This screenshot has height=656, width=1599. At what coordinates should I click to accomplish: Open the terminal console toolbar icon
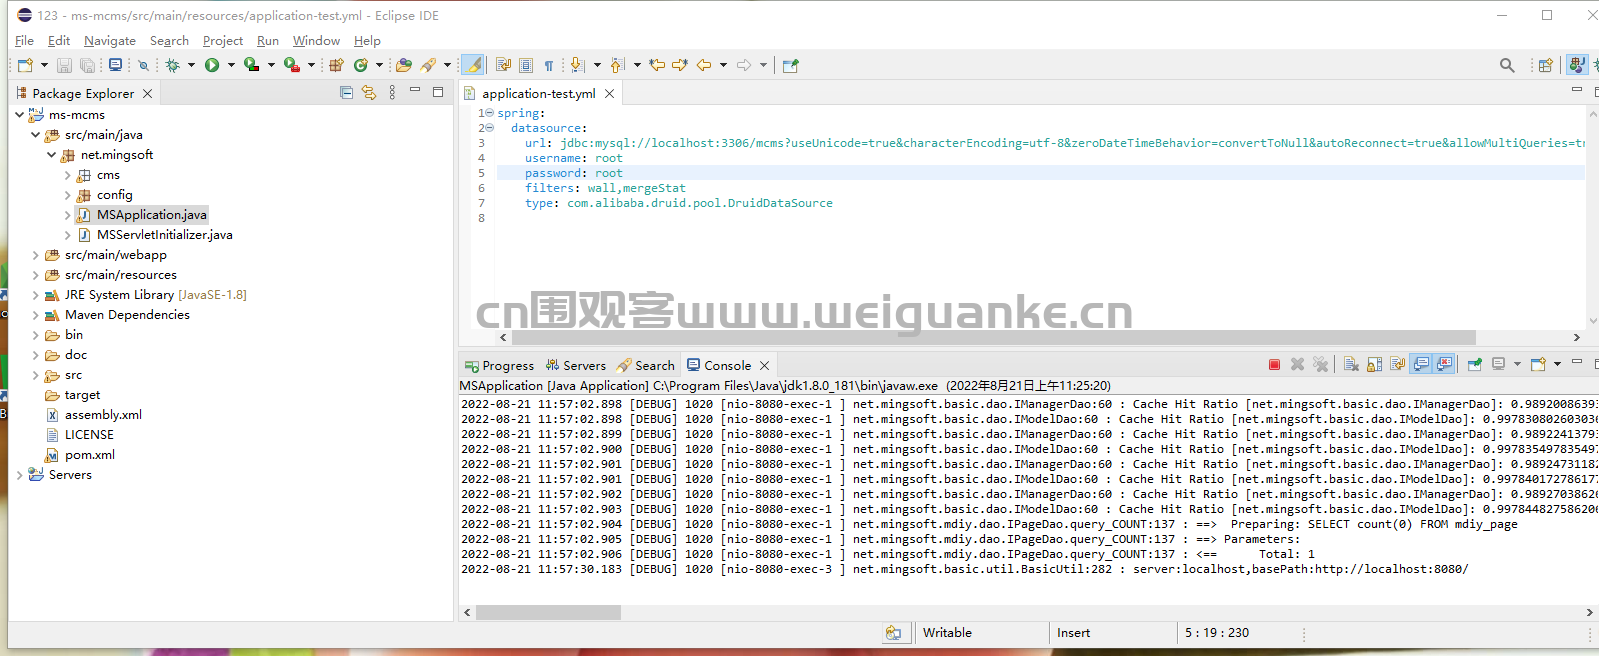(115, 65)
